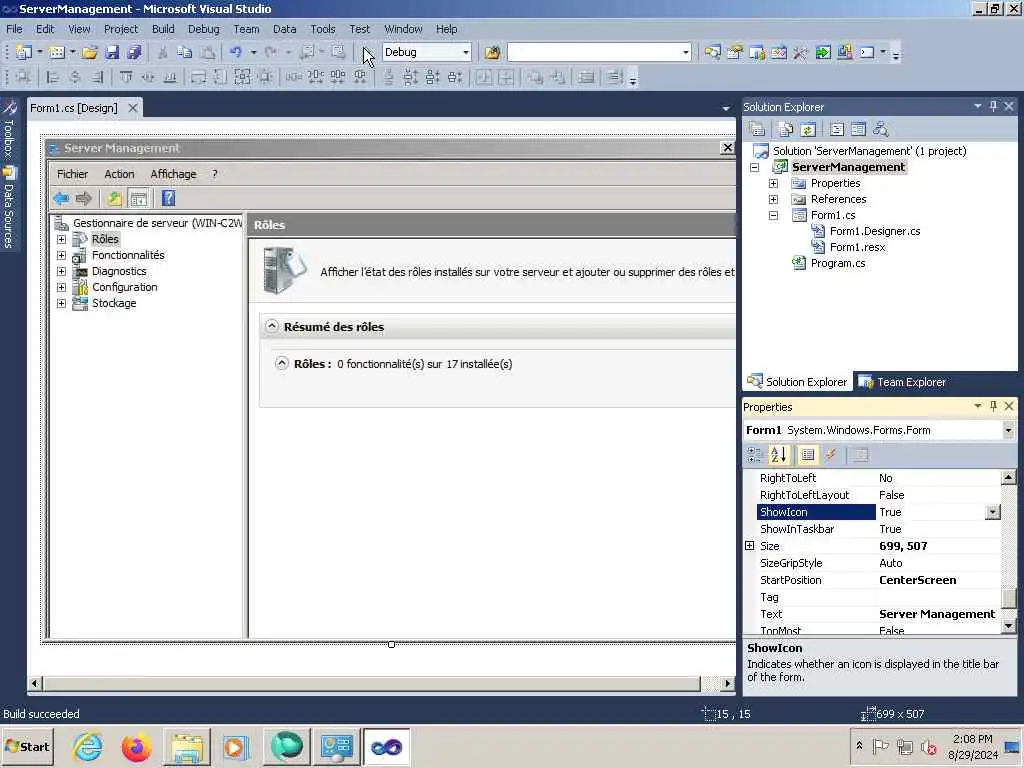This screenshot has width=1024, height=768.
Task: Click the Properties grid scroll up arrow
Action: pyautogui.click(x=1008, y=477)
